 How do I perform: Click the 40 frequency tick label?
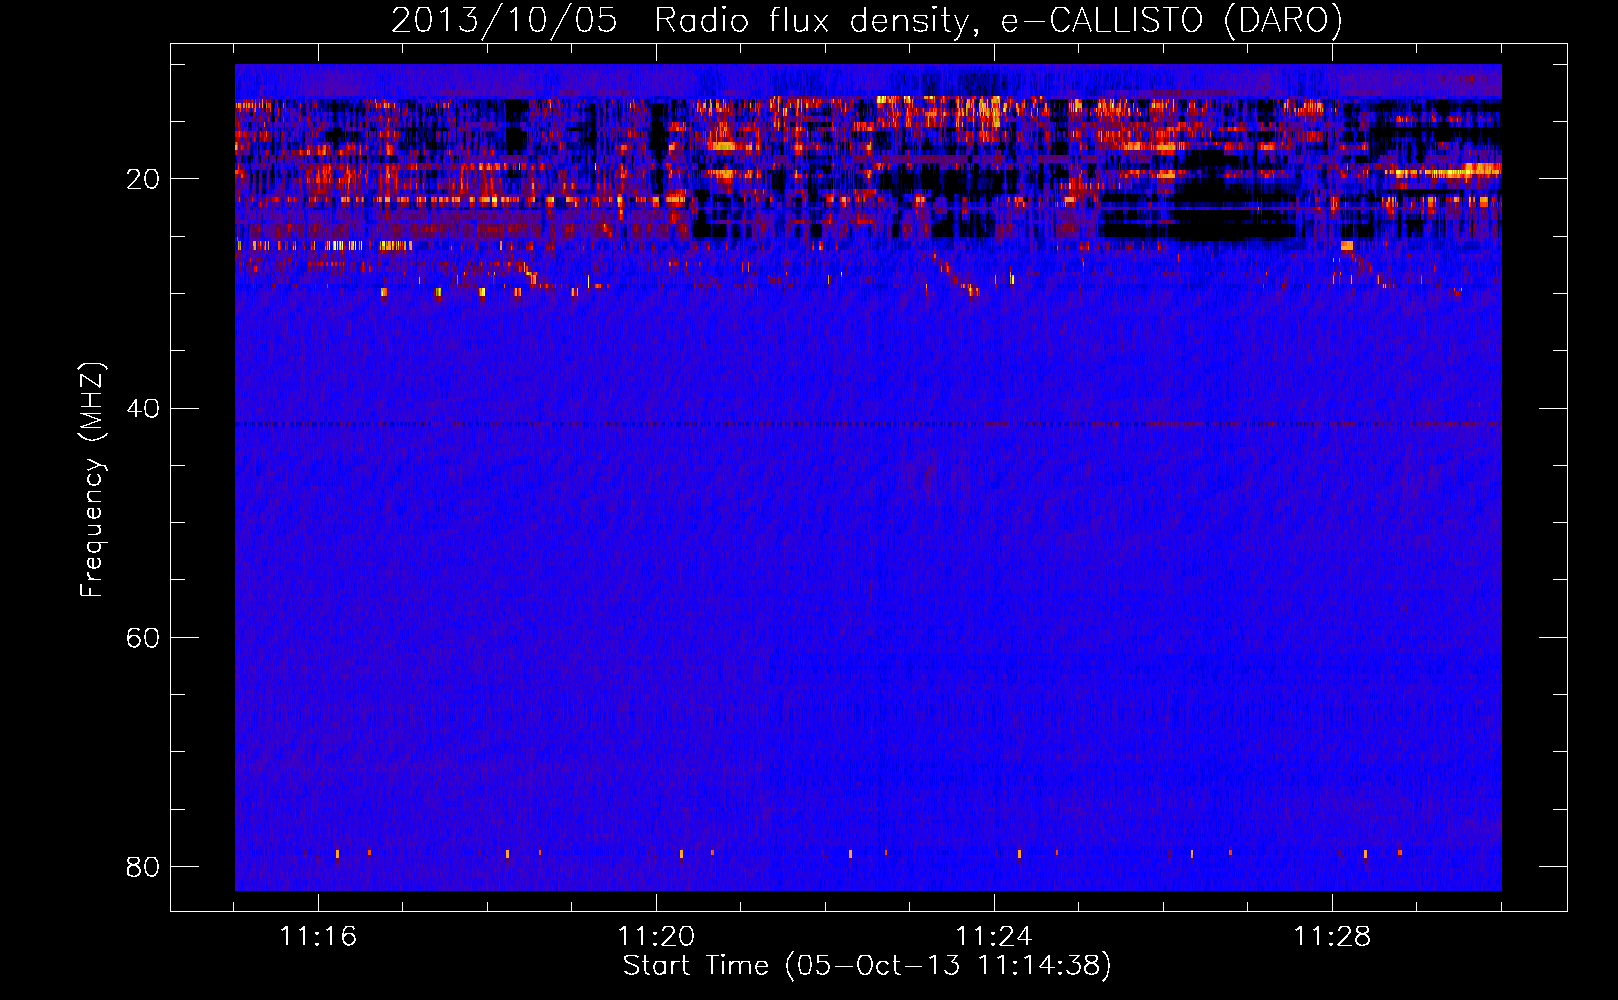[x=143, y=408]
